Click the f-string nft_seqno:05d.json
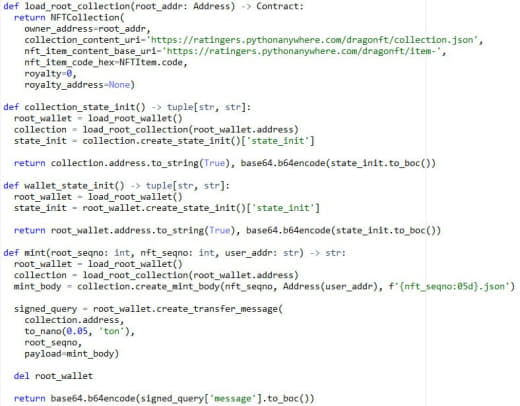Viewport: 520px width, 406px height. 452,287
